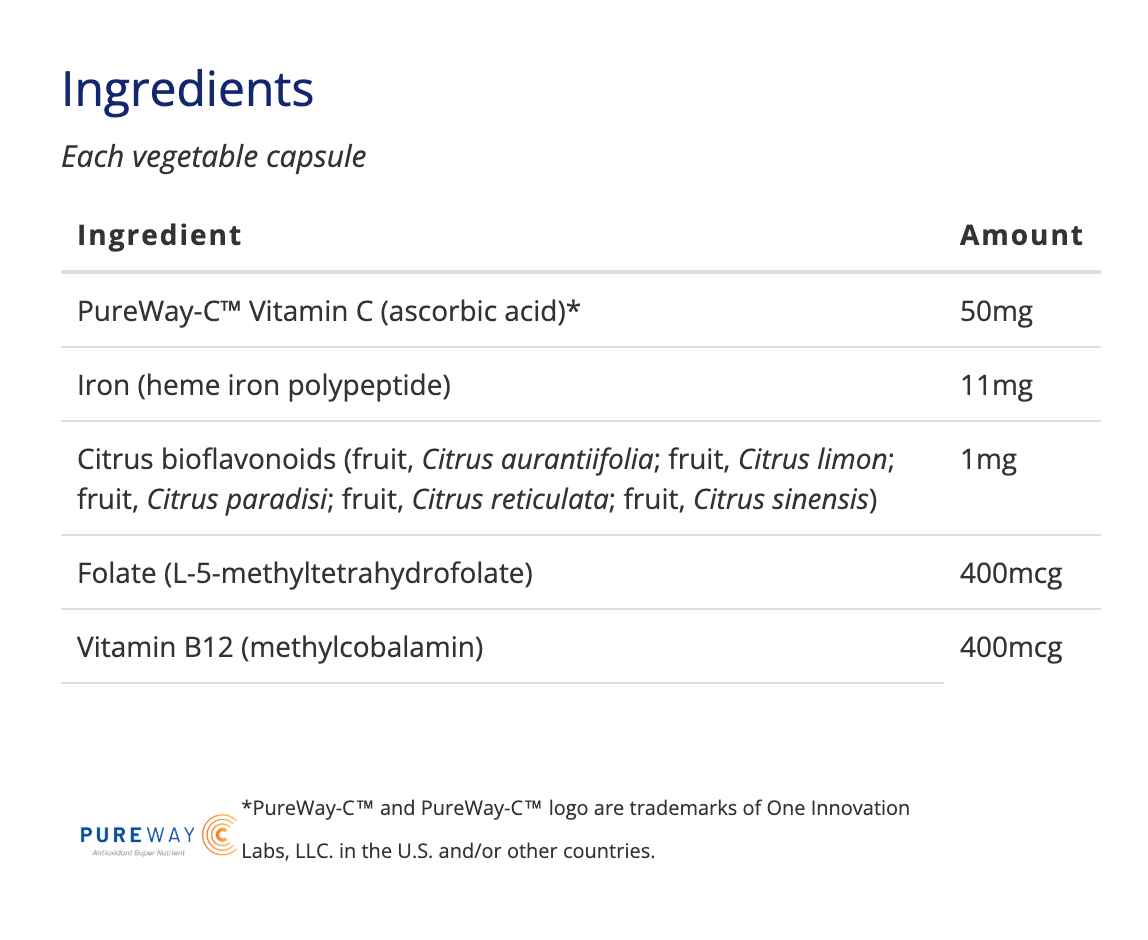Click the Folate 400mcg amount

point(1010,572)
